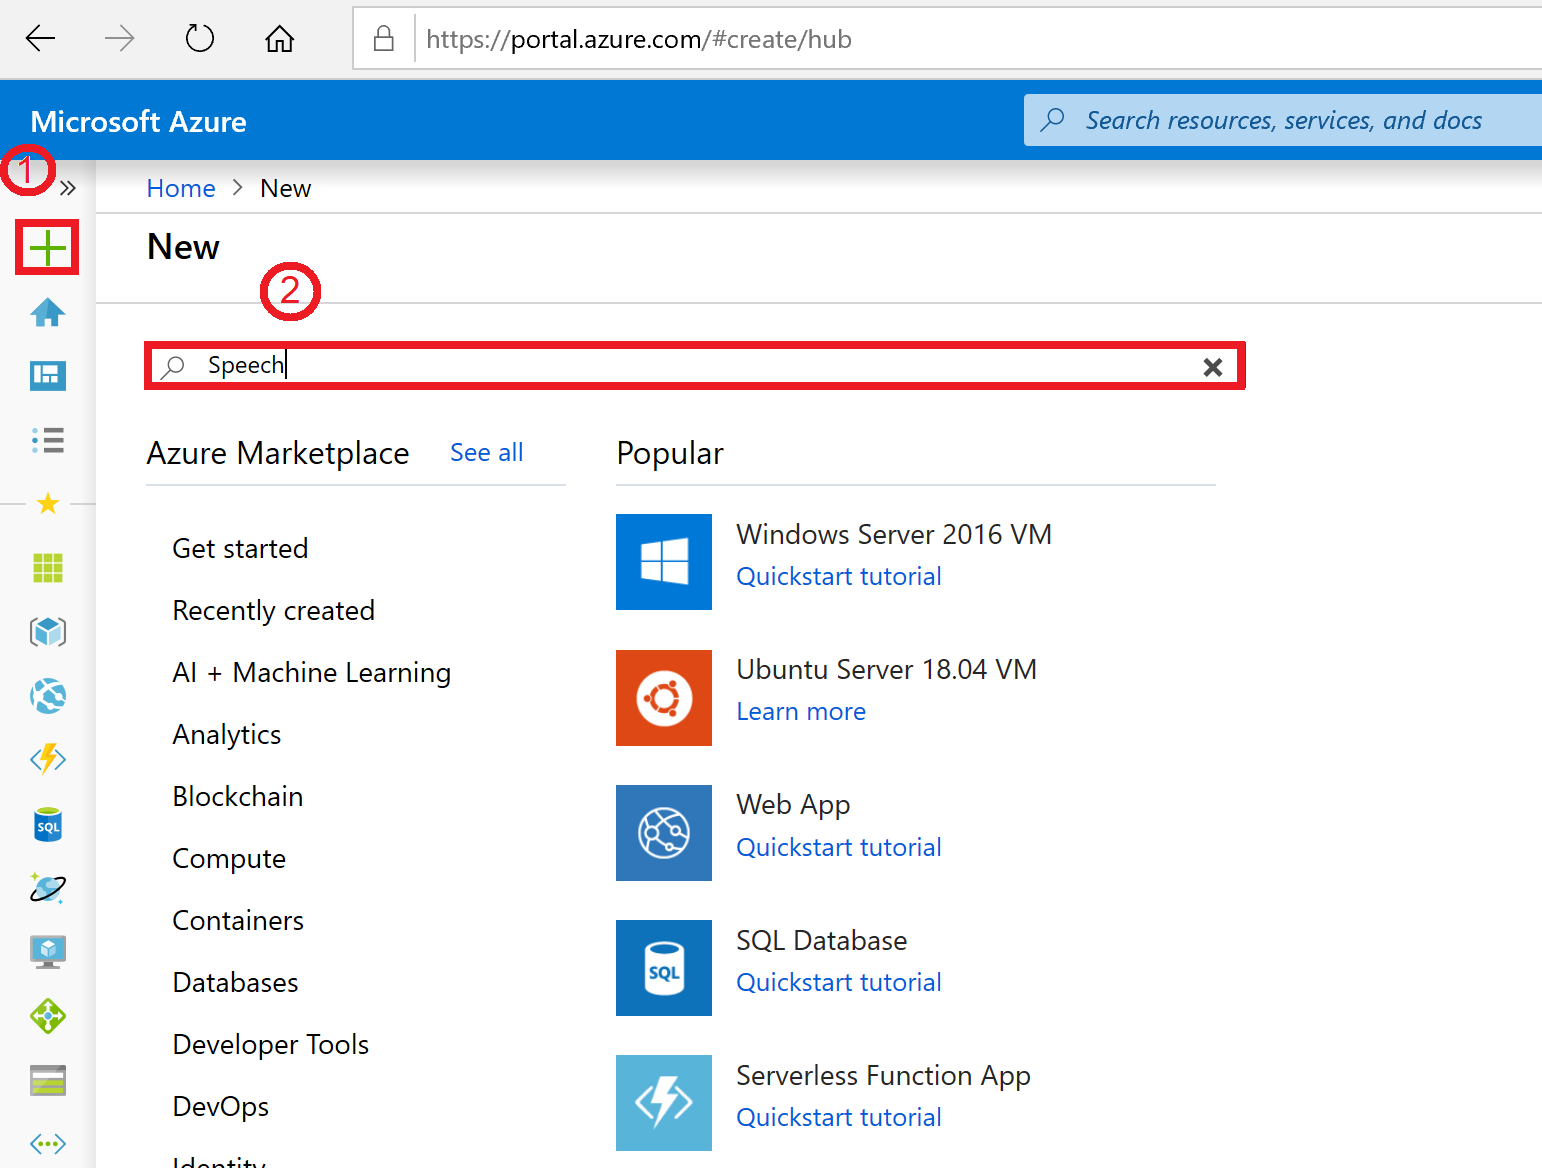Click Serverless Function App title
This screenshot has height=1168, width=1542.
pos(883,1076)
